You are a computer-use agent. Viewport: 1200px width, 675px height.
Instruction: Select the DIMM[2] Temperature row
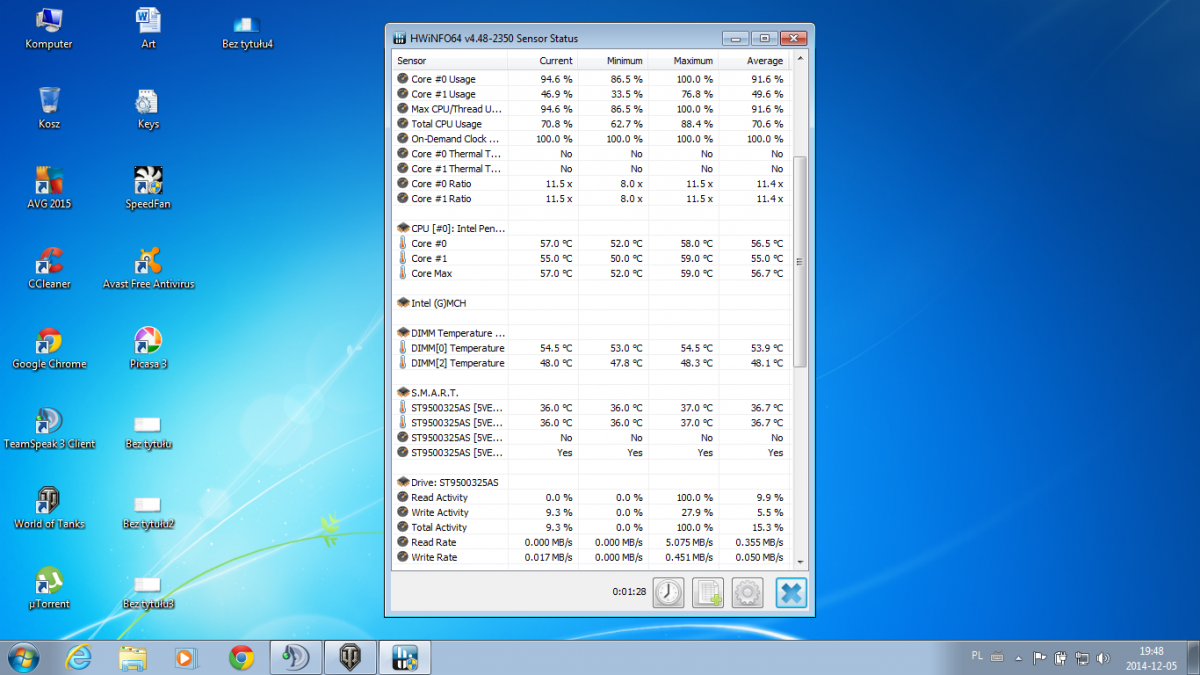coord(591,363)
